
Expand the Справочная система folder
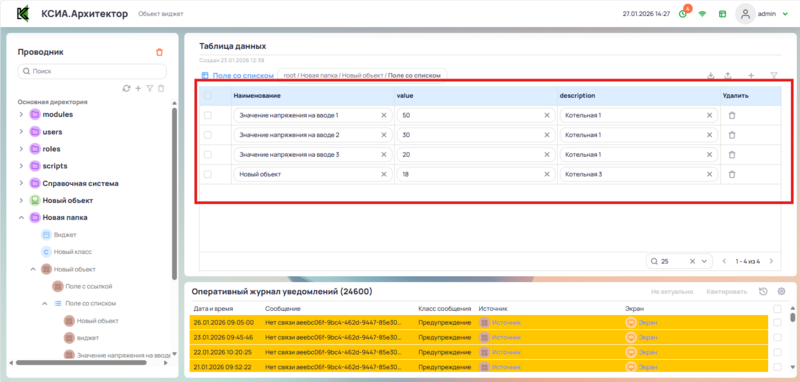21,183
